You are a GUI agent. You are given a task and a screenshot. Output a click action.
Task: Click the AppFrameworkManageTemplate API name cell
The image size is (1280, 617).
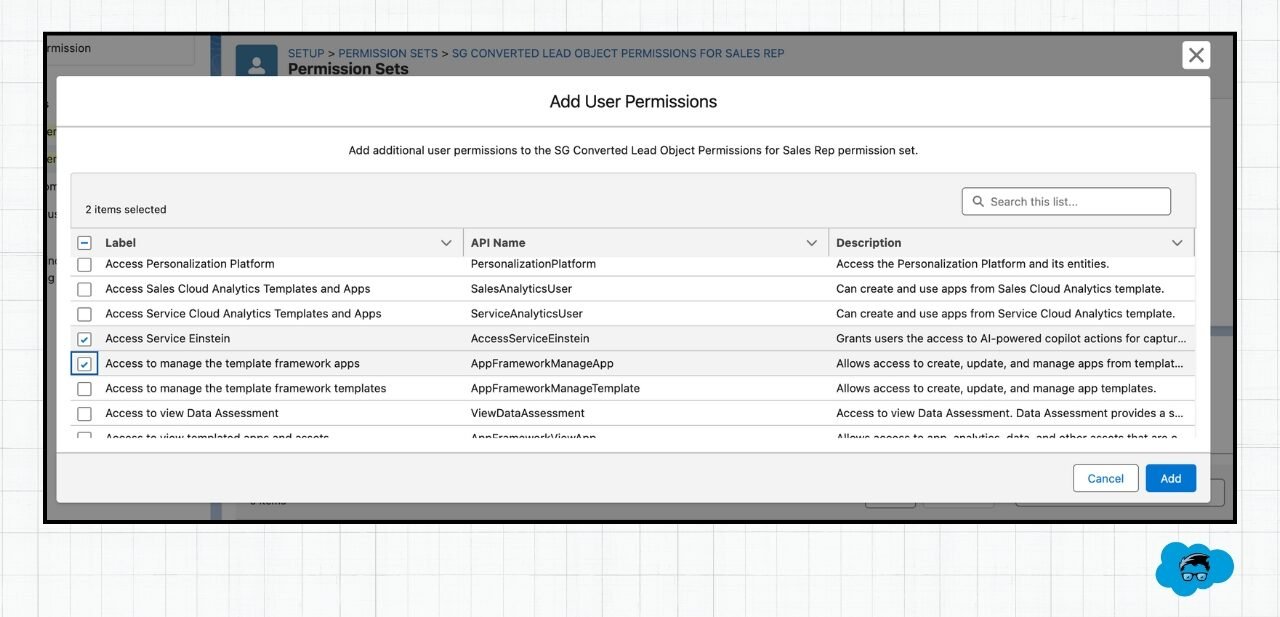(x=555, y=389)
